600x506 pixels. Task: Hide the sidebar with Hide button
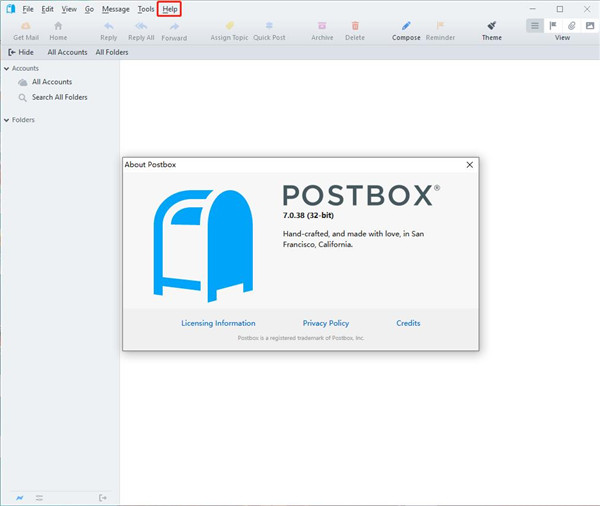(x=20, y=52)
